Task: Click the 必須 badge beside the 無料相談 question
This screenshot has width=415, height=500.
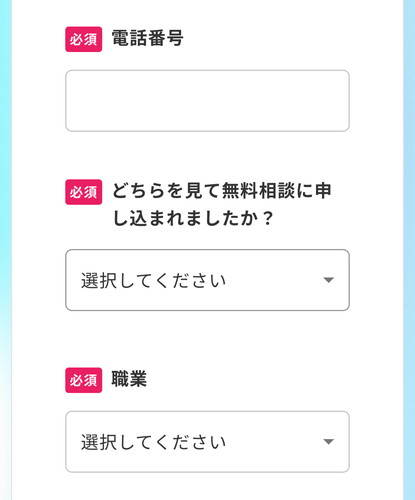Action: tap(84, 192)
